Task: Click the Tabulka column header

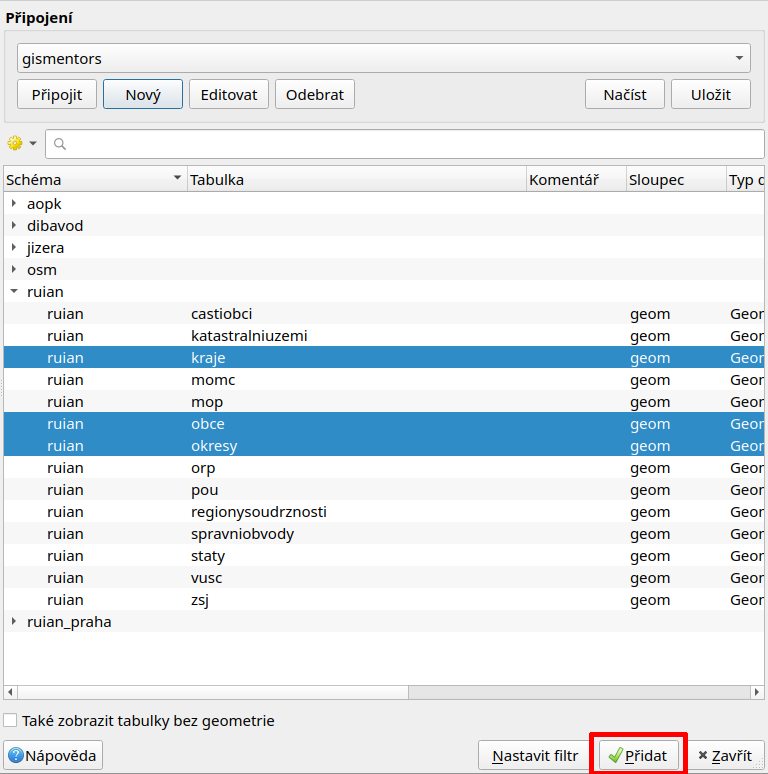Action: pyautogui.click(x=357, y=179)
